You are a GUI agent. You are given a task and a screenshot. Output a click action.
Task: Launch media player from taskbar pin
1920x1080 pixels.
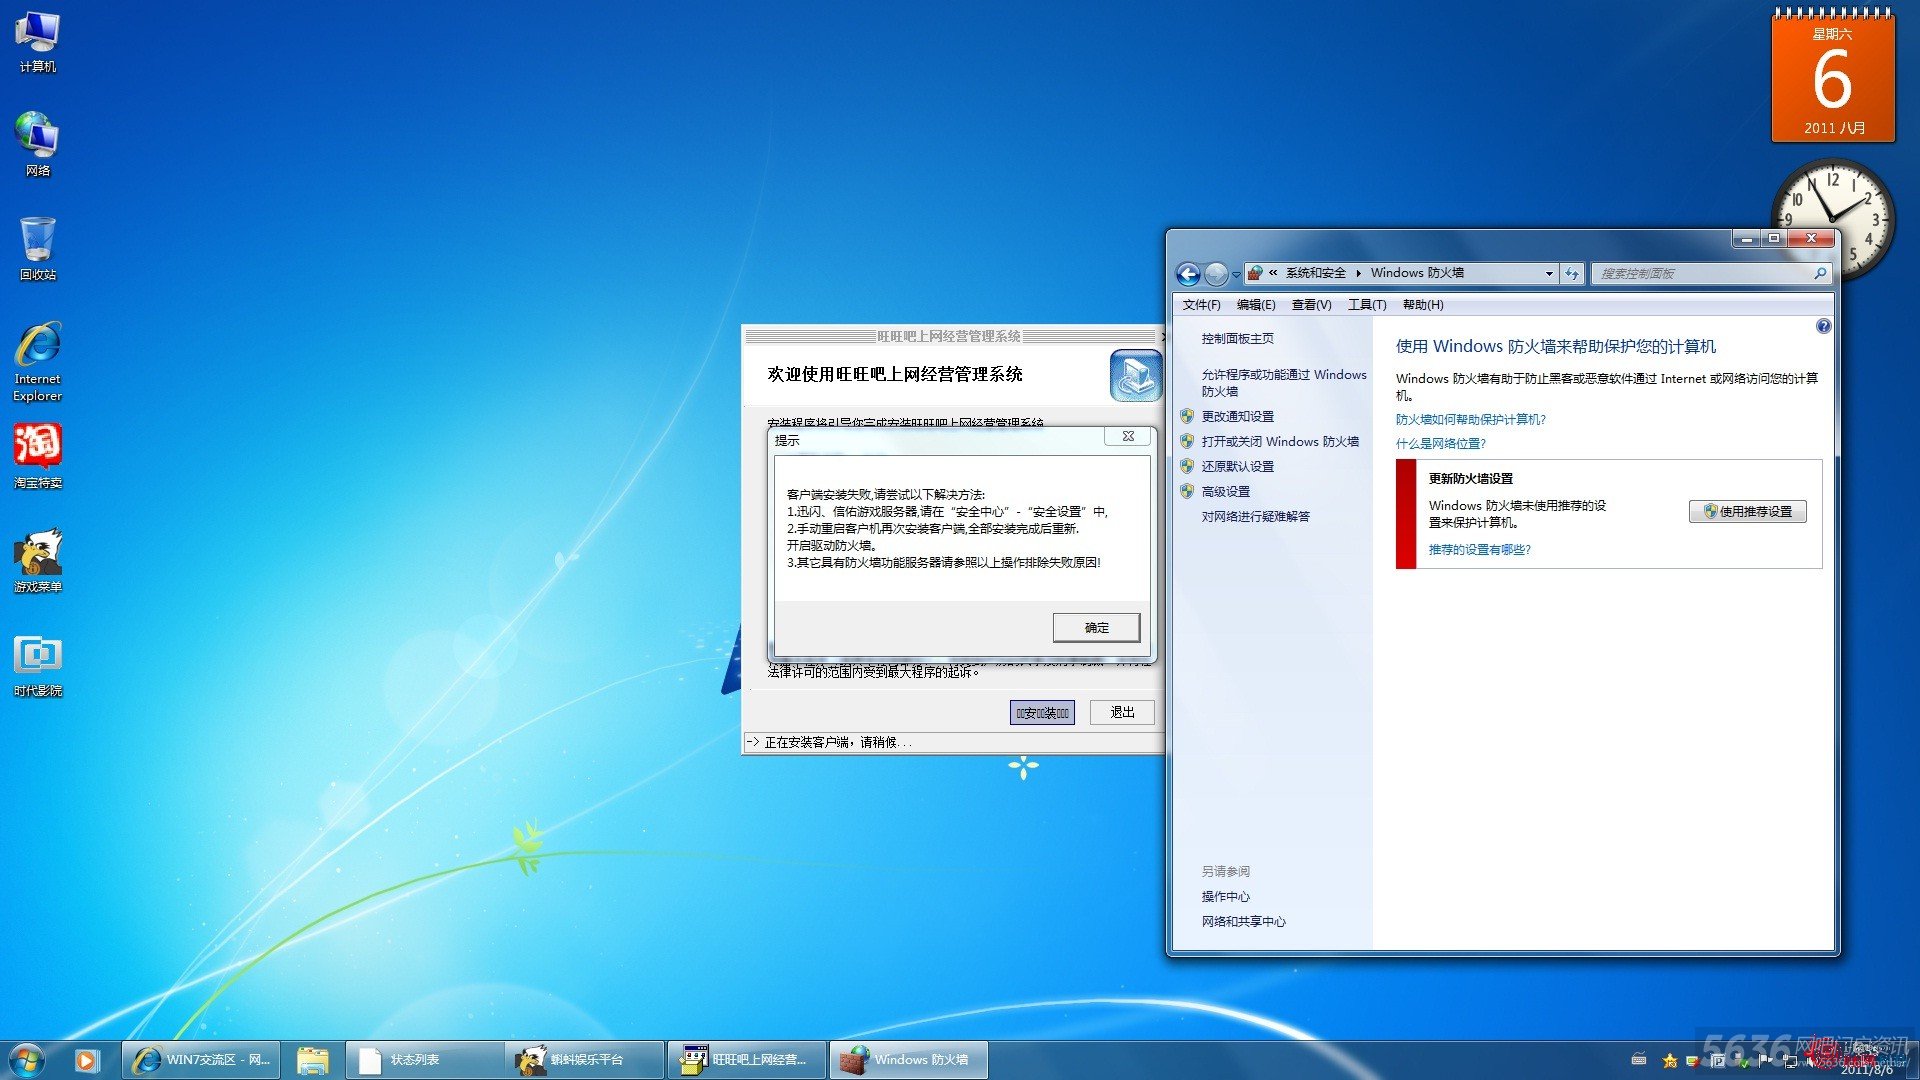(x=86, y=1060)
